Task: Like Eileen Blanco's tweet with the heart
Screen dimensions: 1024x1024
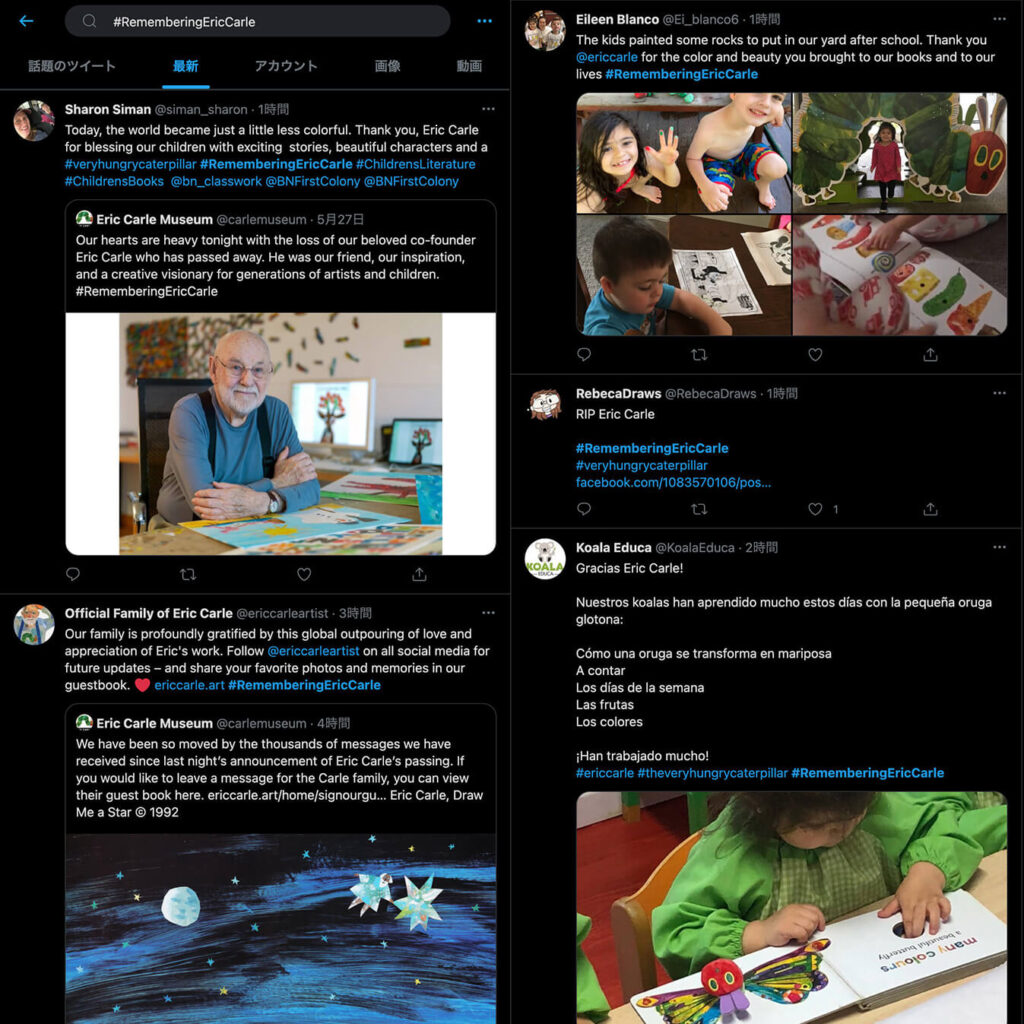Action: (815, 355)
